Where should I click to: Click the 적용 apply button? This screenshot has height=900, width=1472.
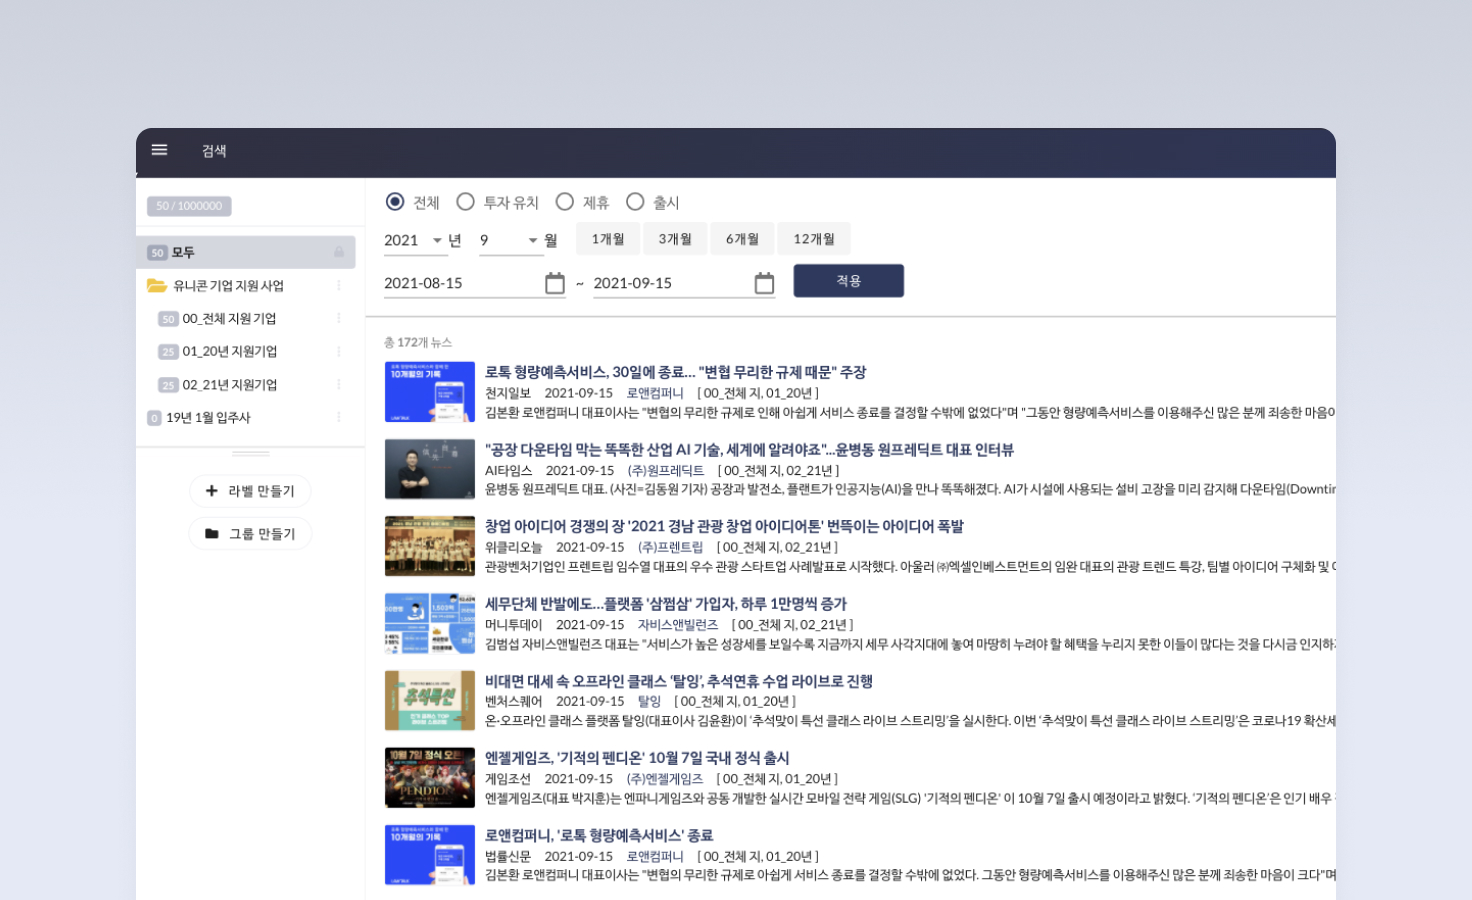pyautogui.click(x=849, y=281)
